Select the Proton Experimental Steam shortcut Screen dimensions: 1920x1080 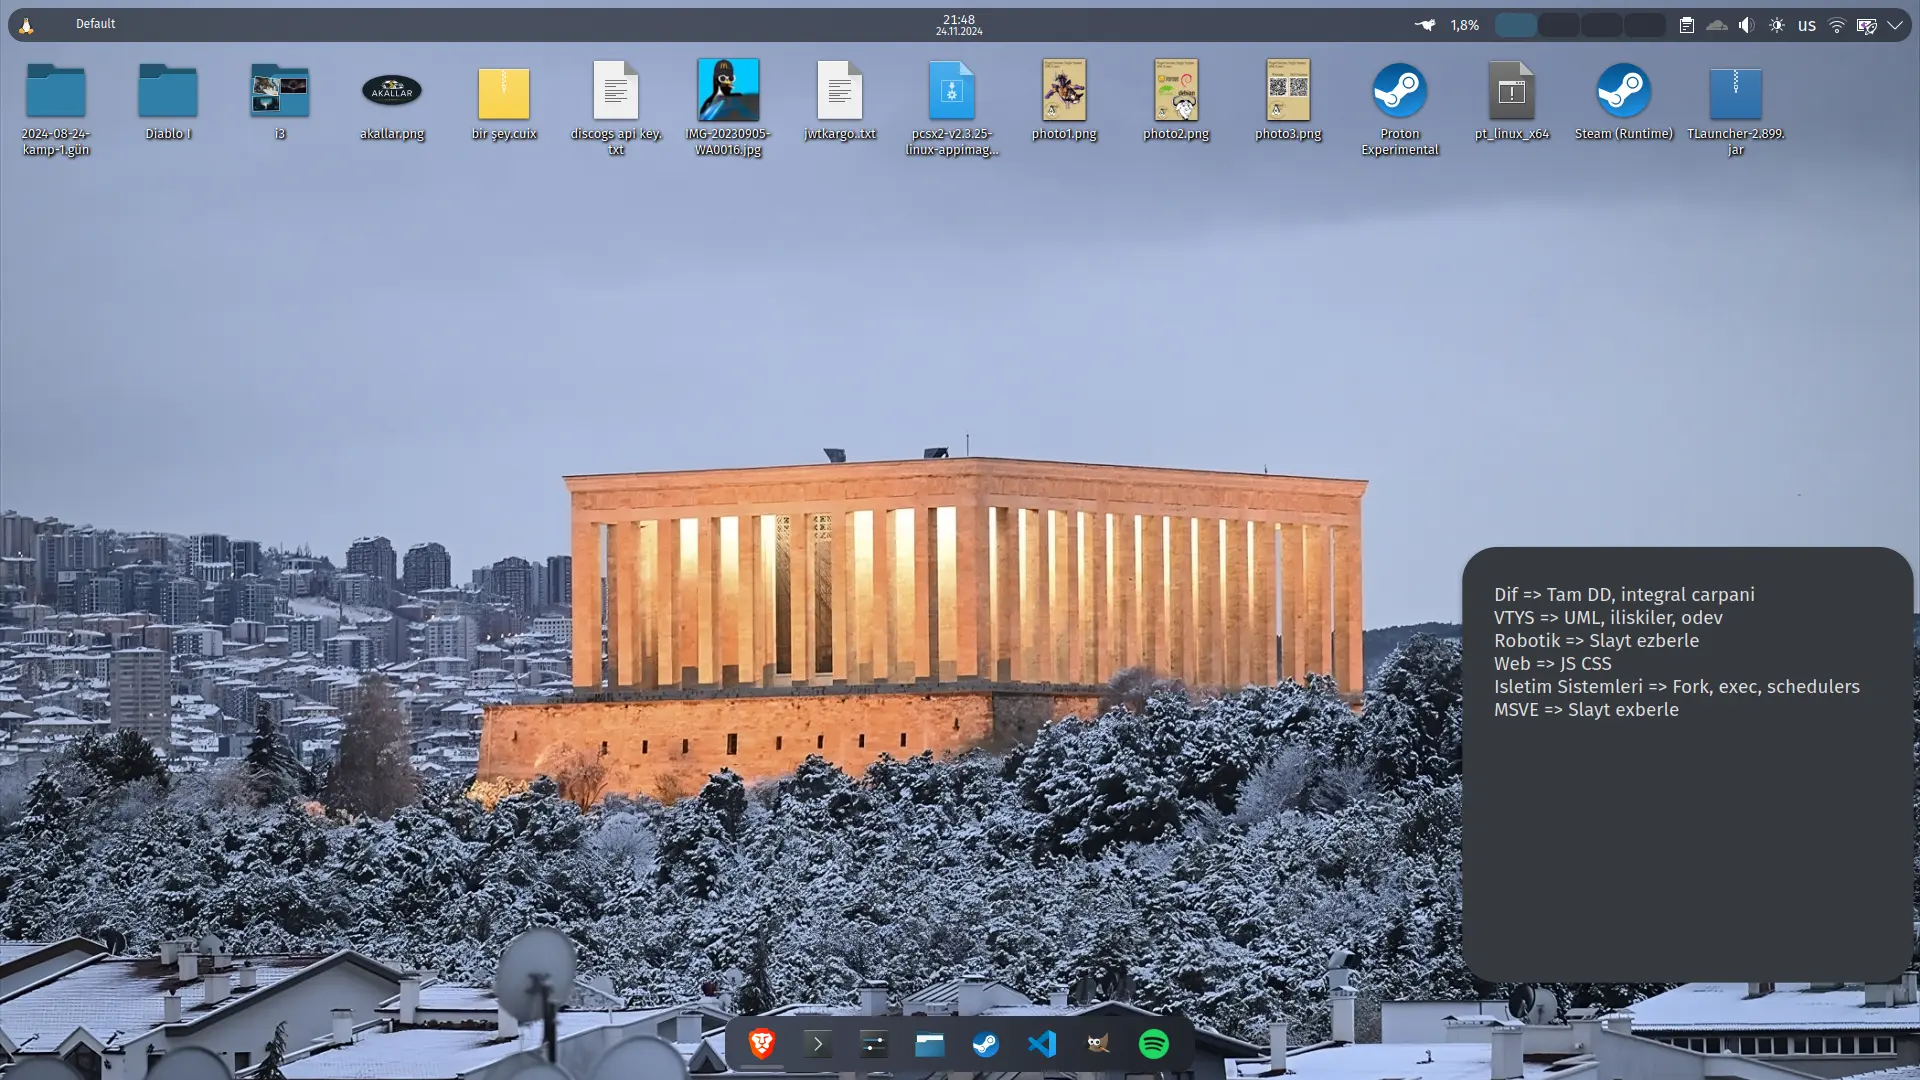click(x=1400, y=108)
